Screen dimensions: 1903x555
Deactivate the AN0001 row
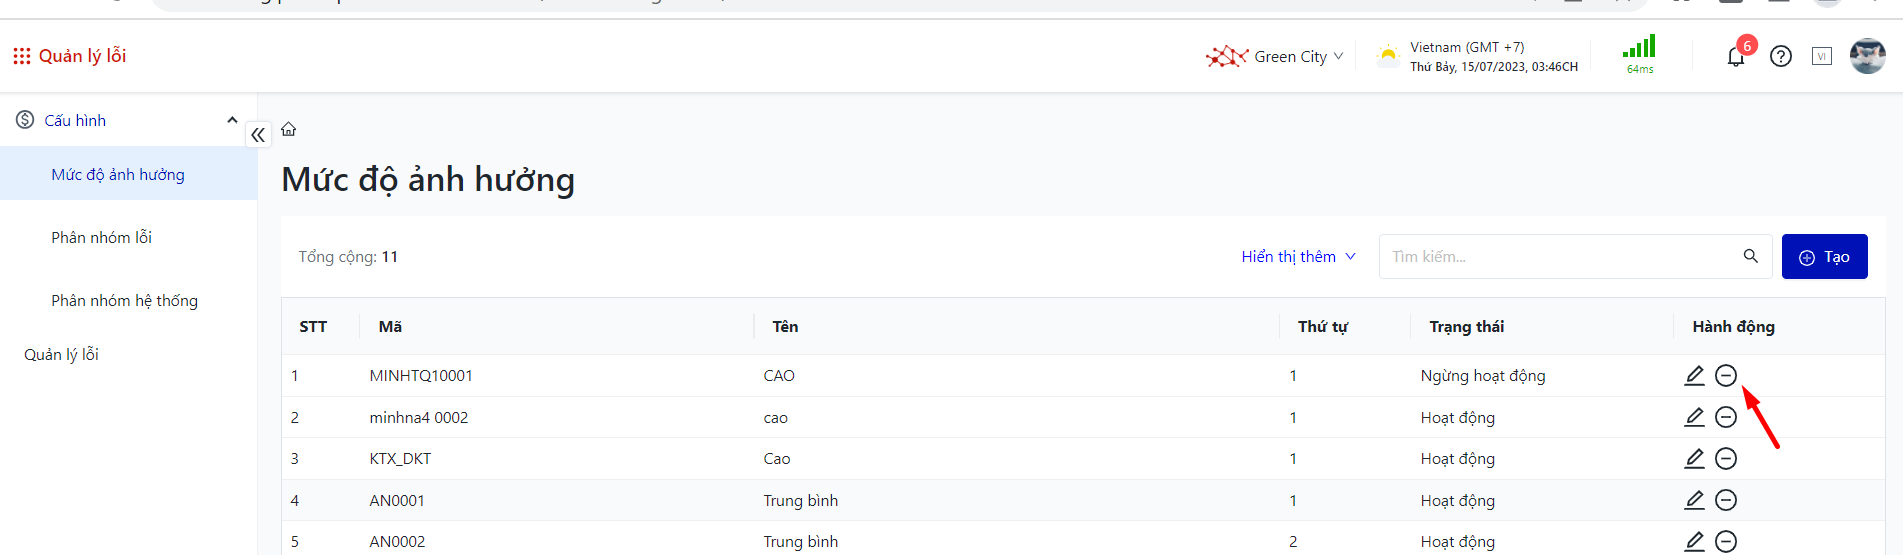coord(1726,500)
